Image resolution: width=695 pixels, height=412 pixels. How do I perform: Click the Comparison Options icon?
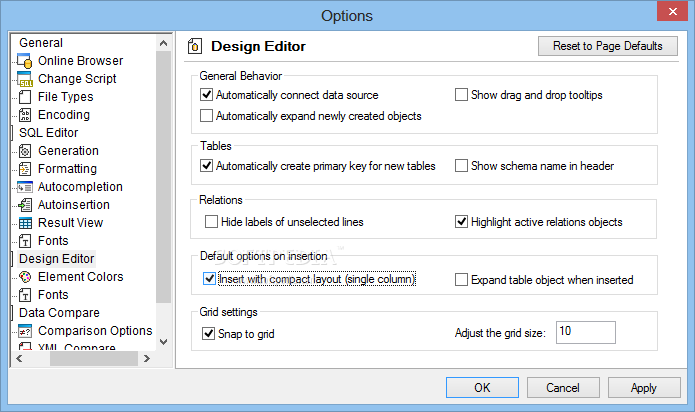pos(25,331)
